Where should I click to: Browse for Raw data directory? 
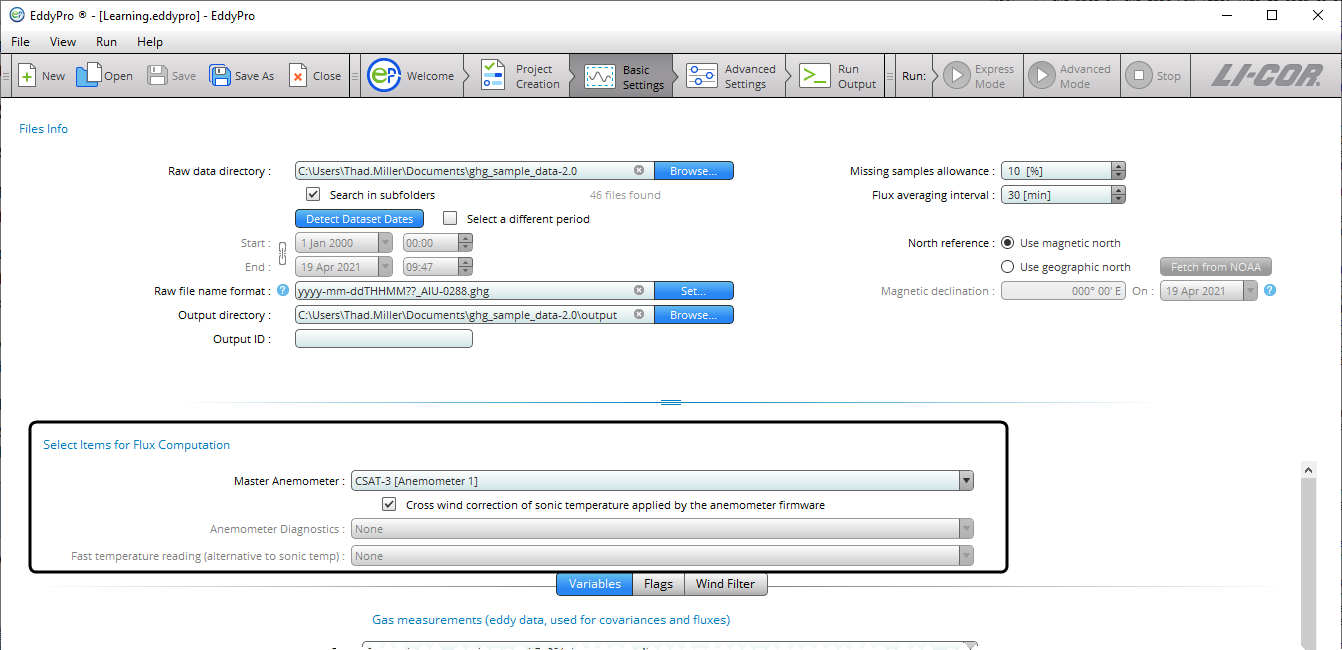[693, 171]
